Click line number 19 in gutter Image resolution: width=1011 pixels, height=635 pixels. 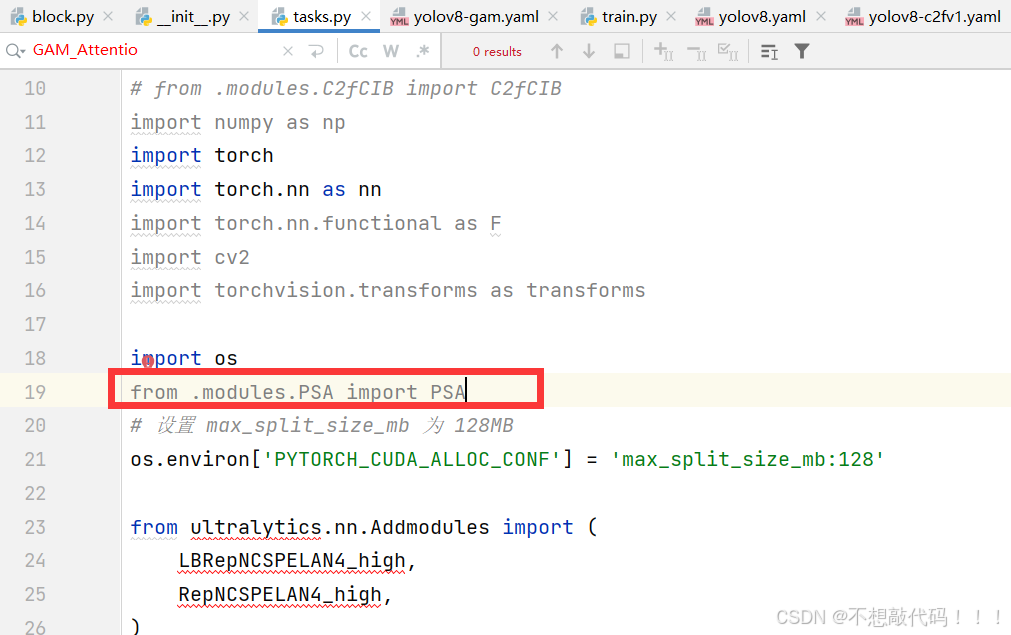[x=35, y=392]
